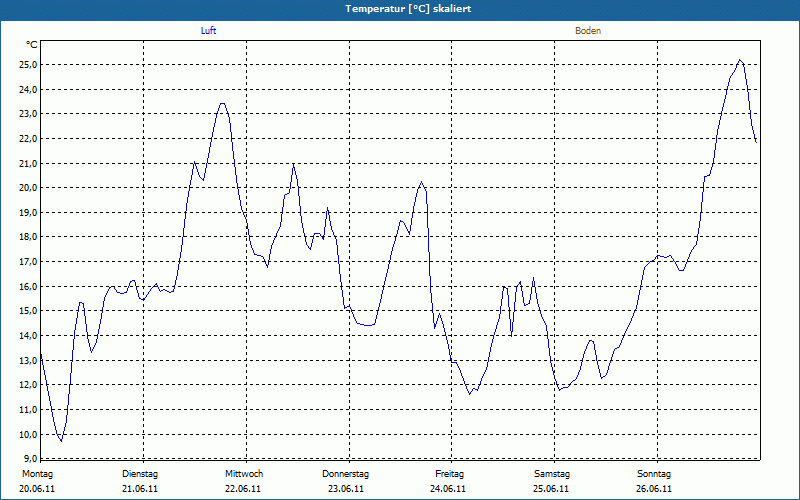Click the date '21.06.11'

pyautogui.click(x=140, y=489)
